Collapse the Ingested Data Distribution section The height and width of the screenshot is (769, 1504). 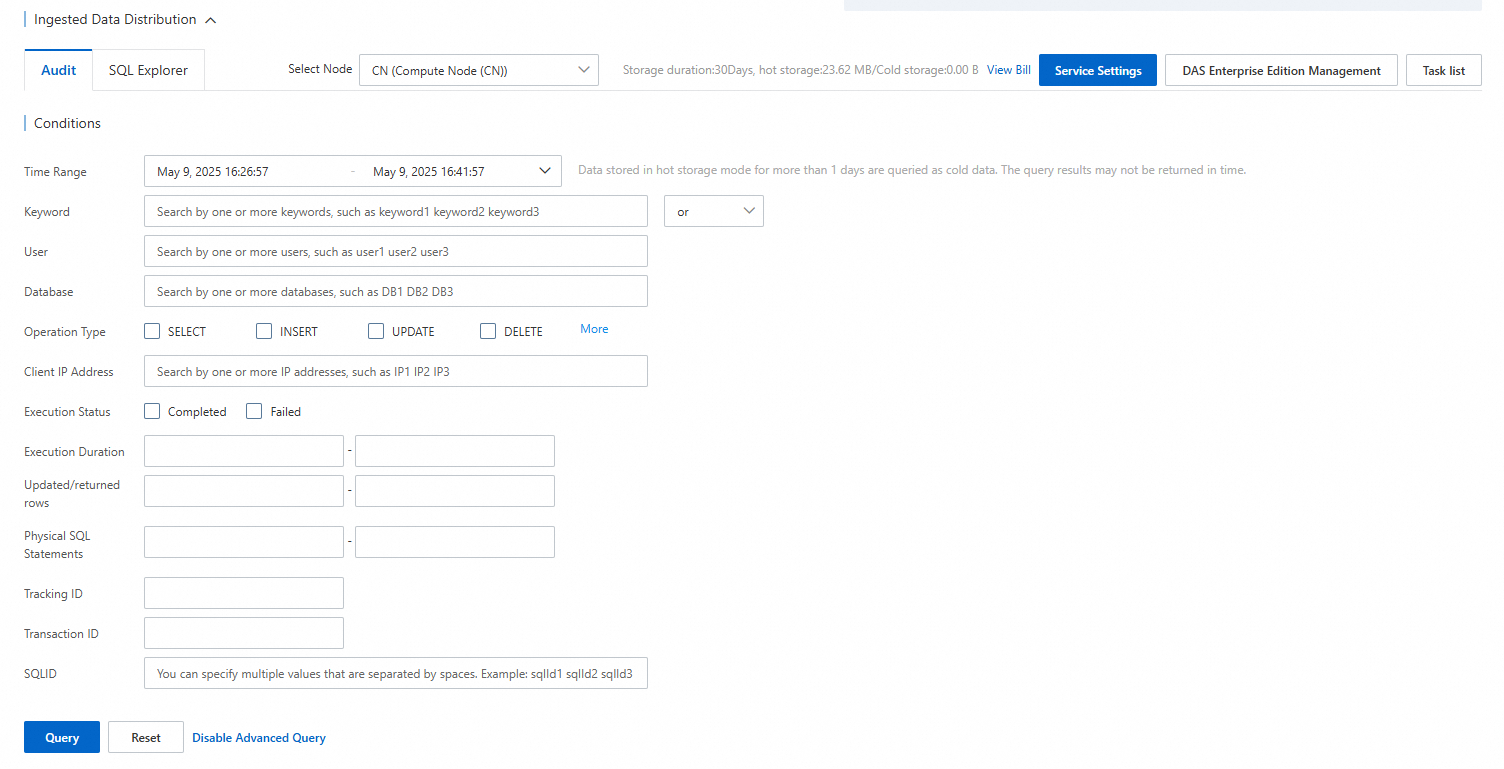pos(210,19)
